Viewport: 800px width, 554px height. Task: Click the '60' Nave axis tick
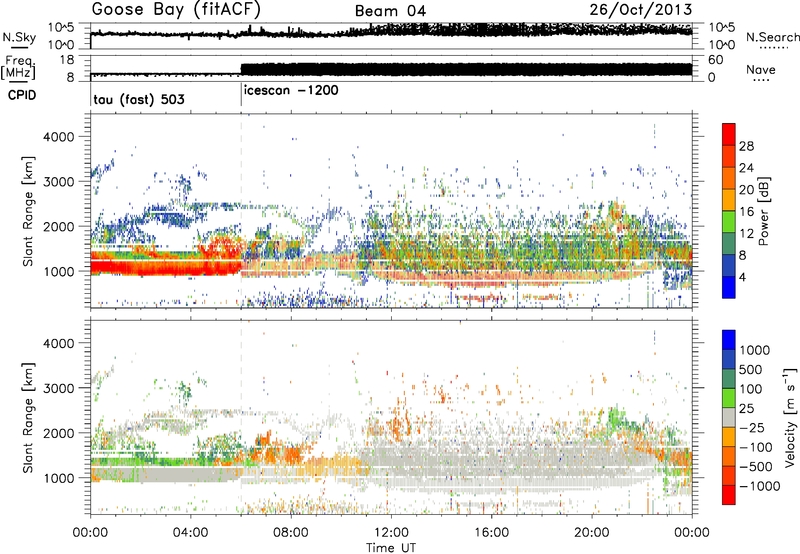click(716, 60)
